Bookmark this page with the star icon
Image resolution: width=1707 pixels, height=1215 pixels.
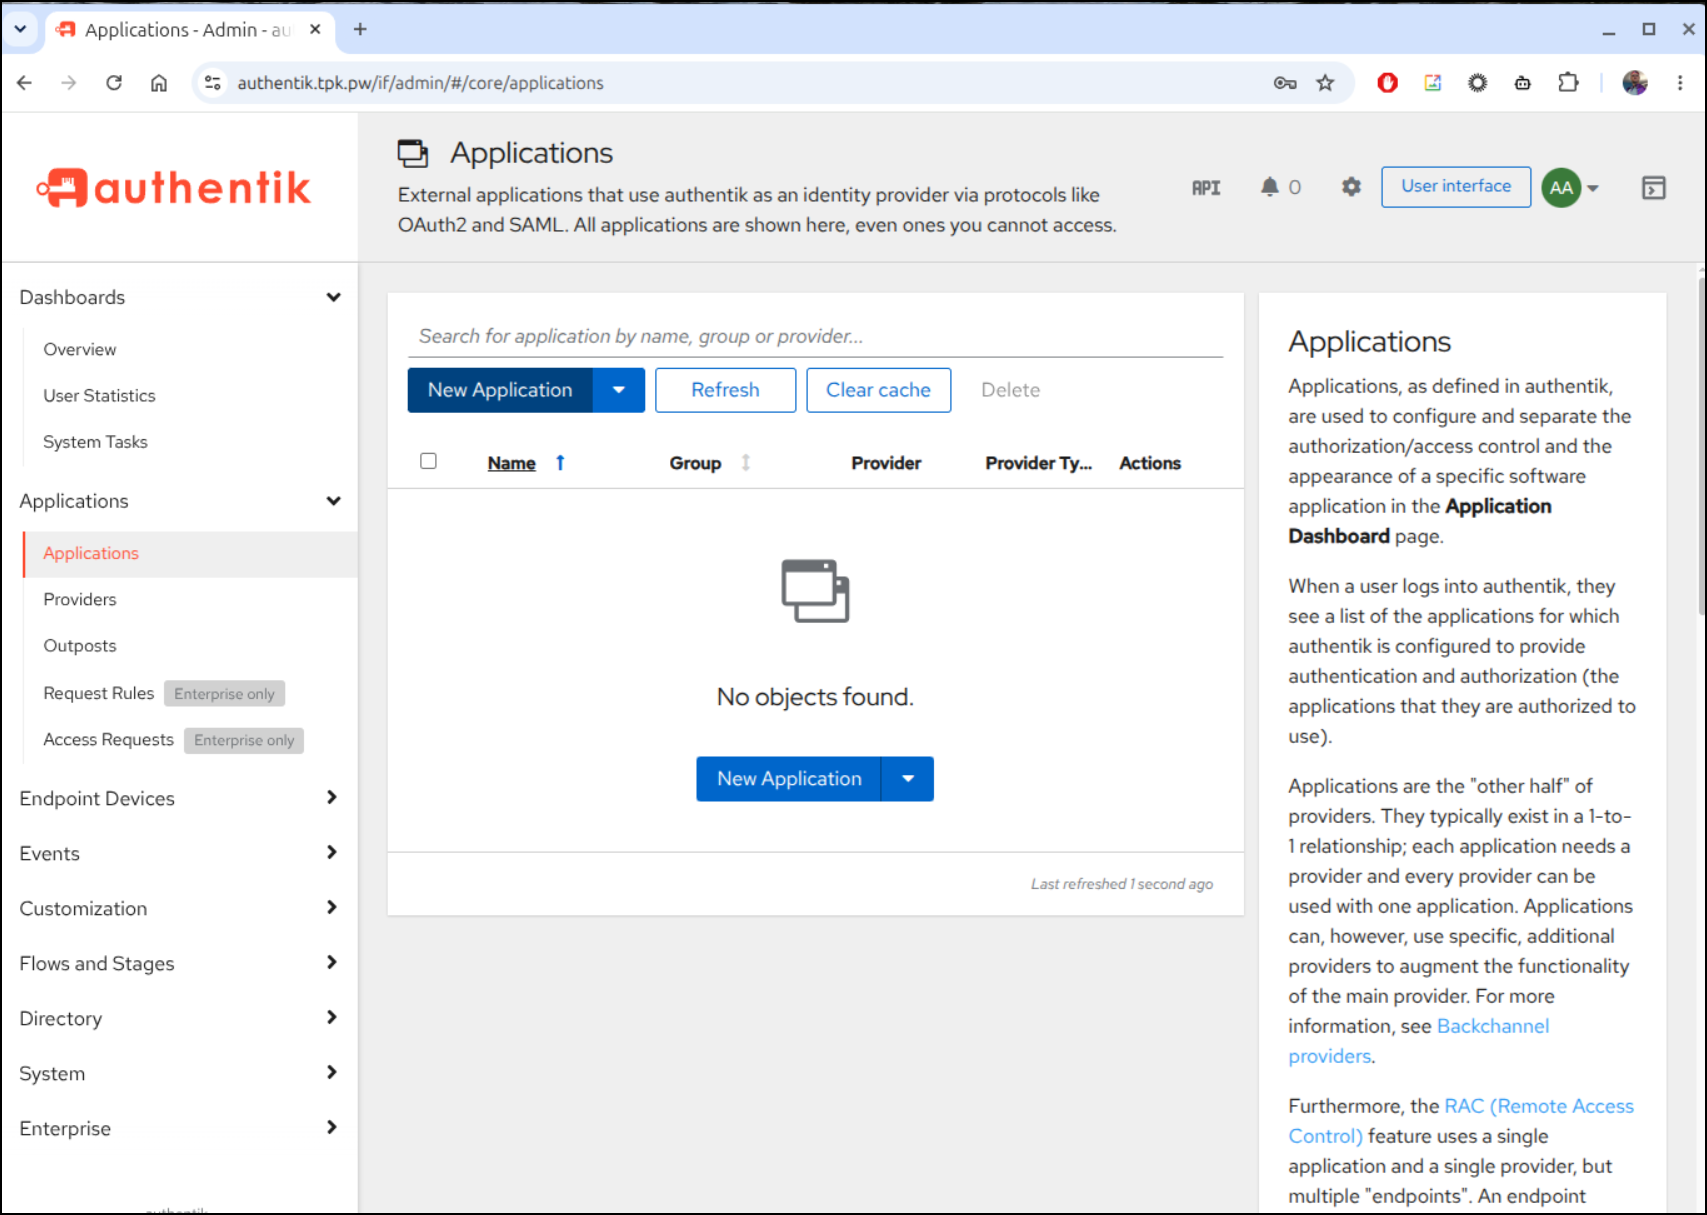coord(1325,83)
